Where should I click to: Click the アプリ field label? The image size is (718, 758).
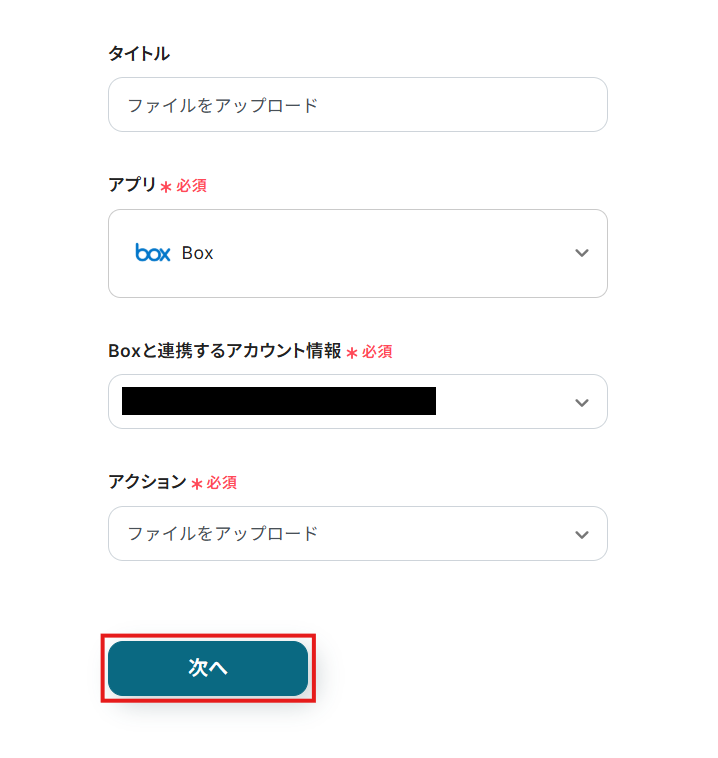132,185
